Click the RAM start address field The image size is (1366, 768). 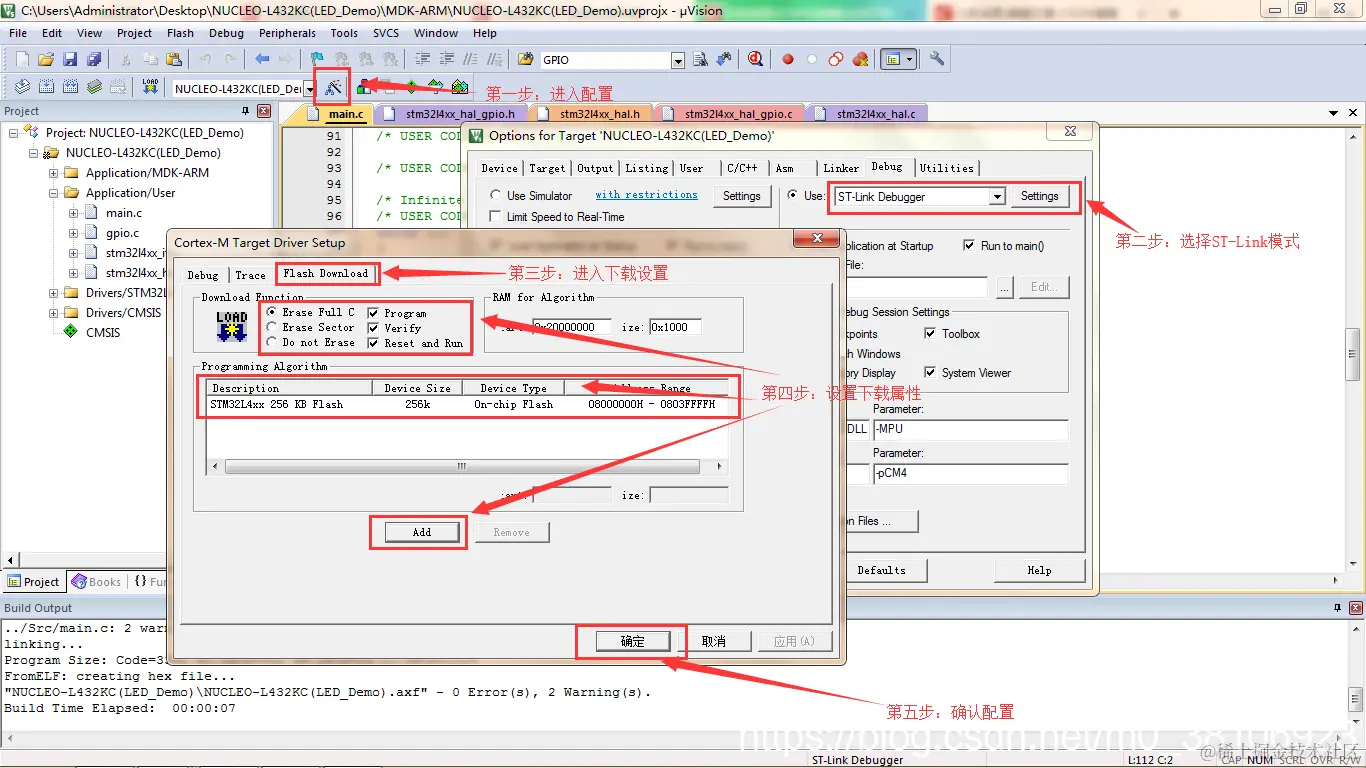click(x=570, y=327)
